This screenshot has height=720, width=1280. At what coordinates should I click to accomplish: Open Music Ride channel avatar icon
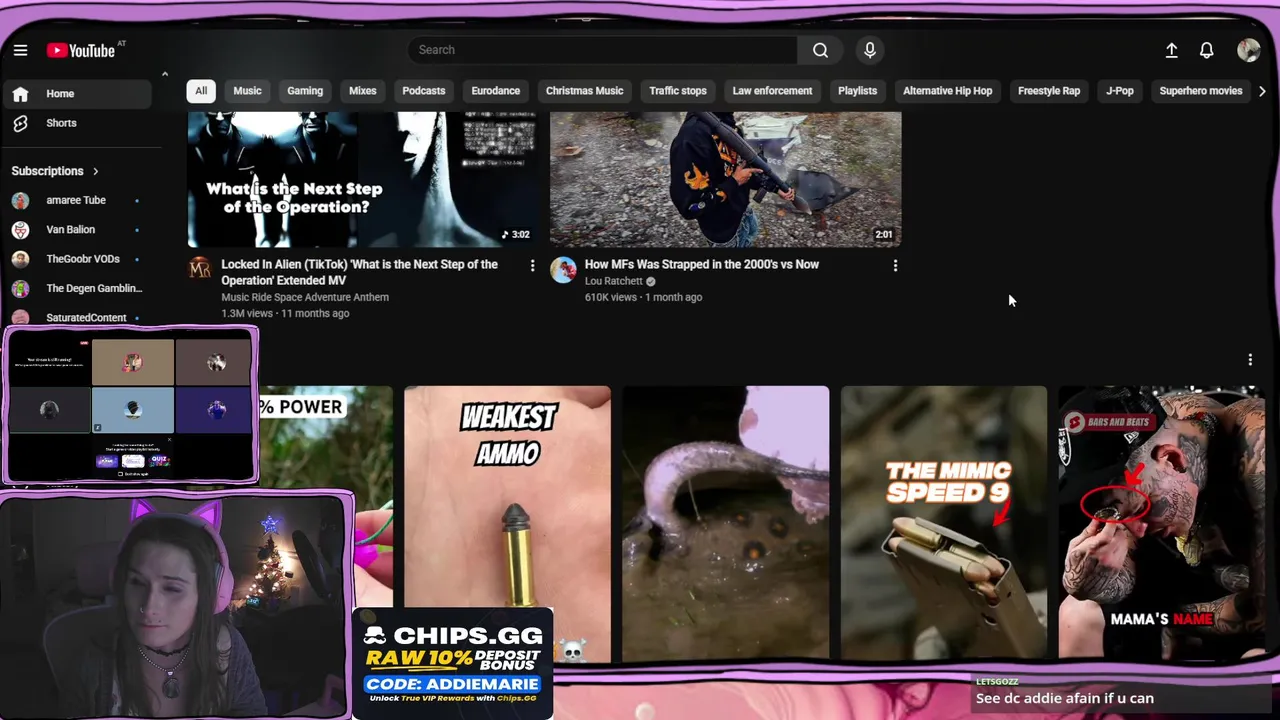[200, 268]
